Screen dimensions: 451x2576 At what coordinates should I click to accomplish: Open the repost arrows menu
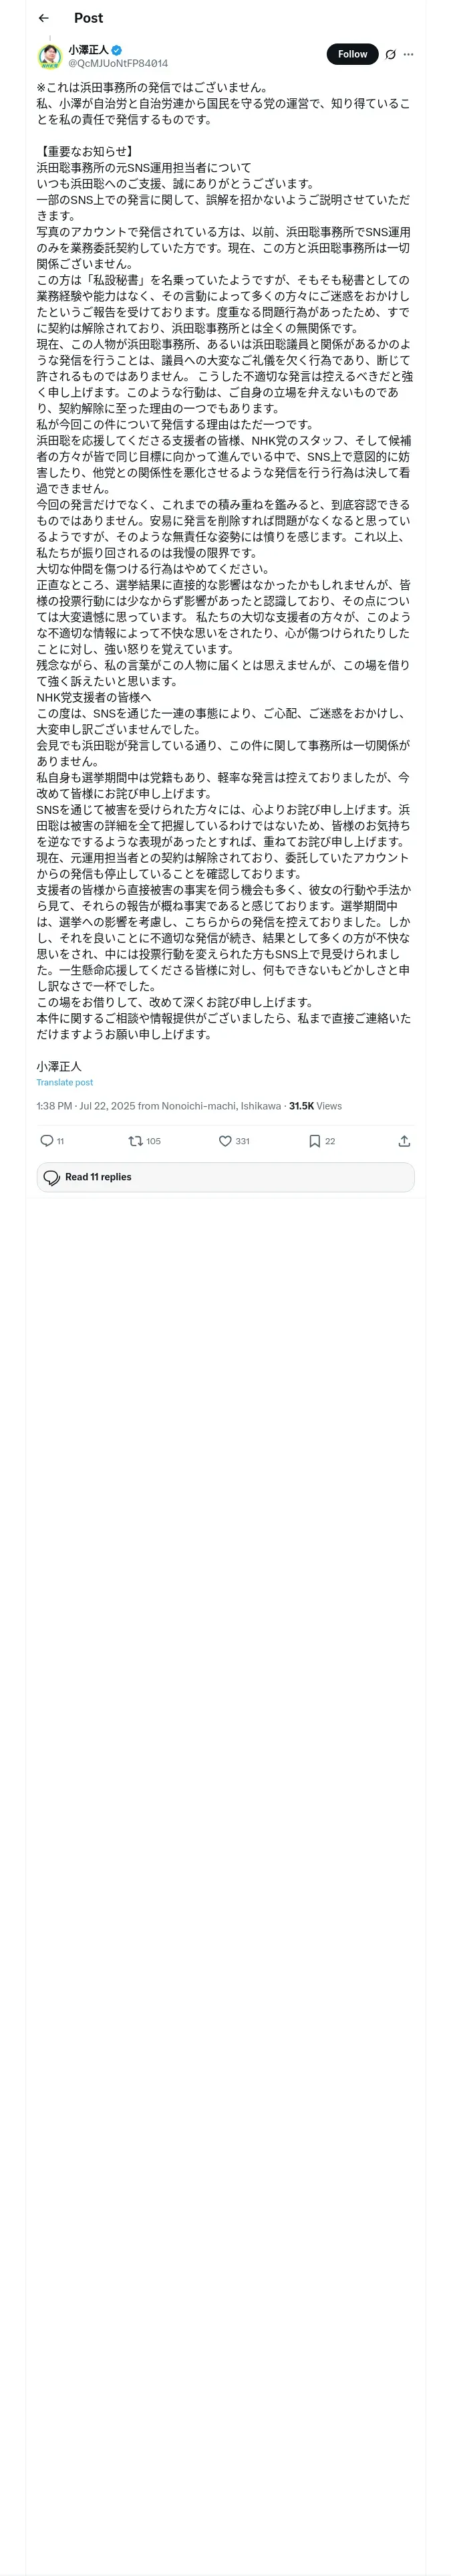136,1141
